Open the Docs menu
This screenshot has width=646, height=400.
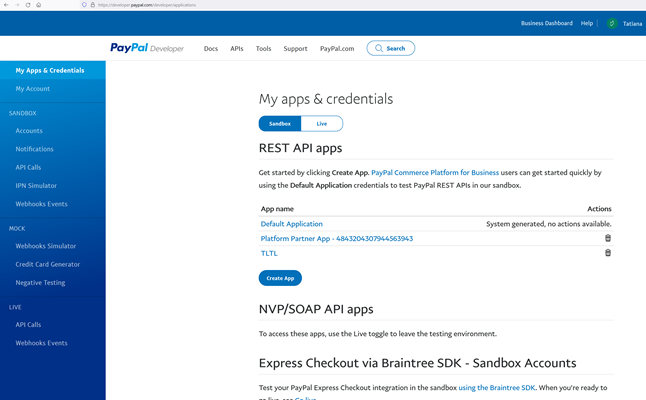point(210,48)
